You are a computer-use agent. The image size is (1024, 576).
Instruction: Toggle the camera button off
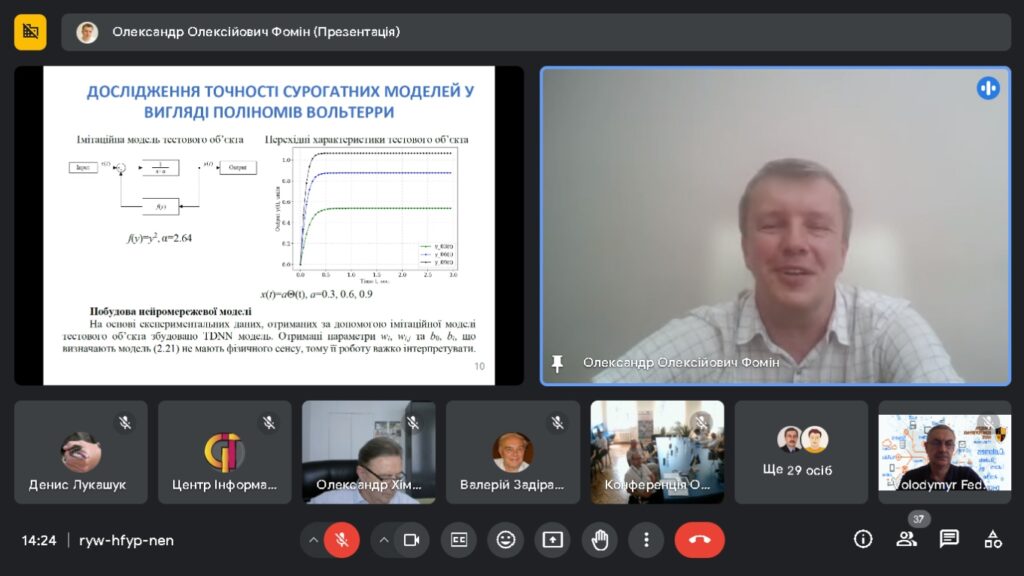(410, 540)
